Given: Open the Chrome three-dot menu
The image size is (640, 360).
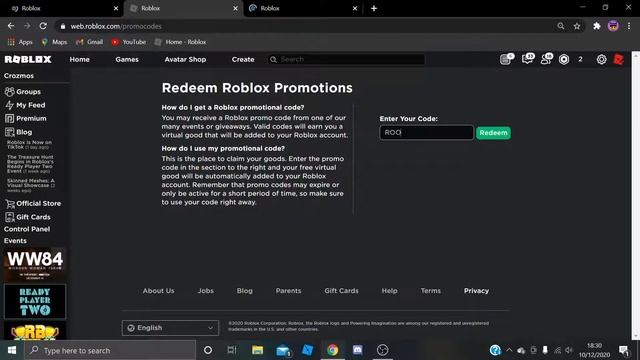Looking at the screenshot, I should click(629, 26).
